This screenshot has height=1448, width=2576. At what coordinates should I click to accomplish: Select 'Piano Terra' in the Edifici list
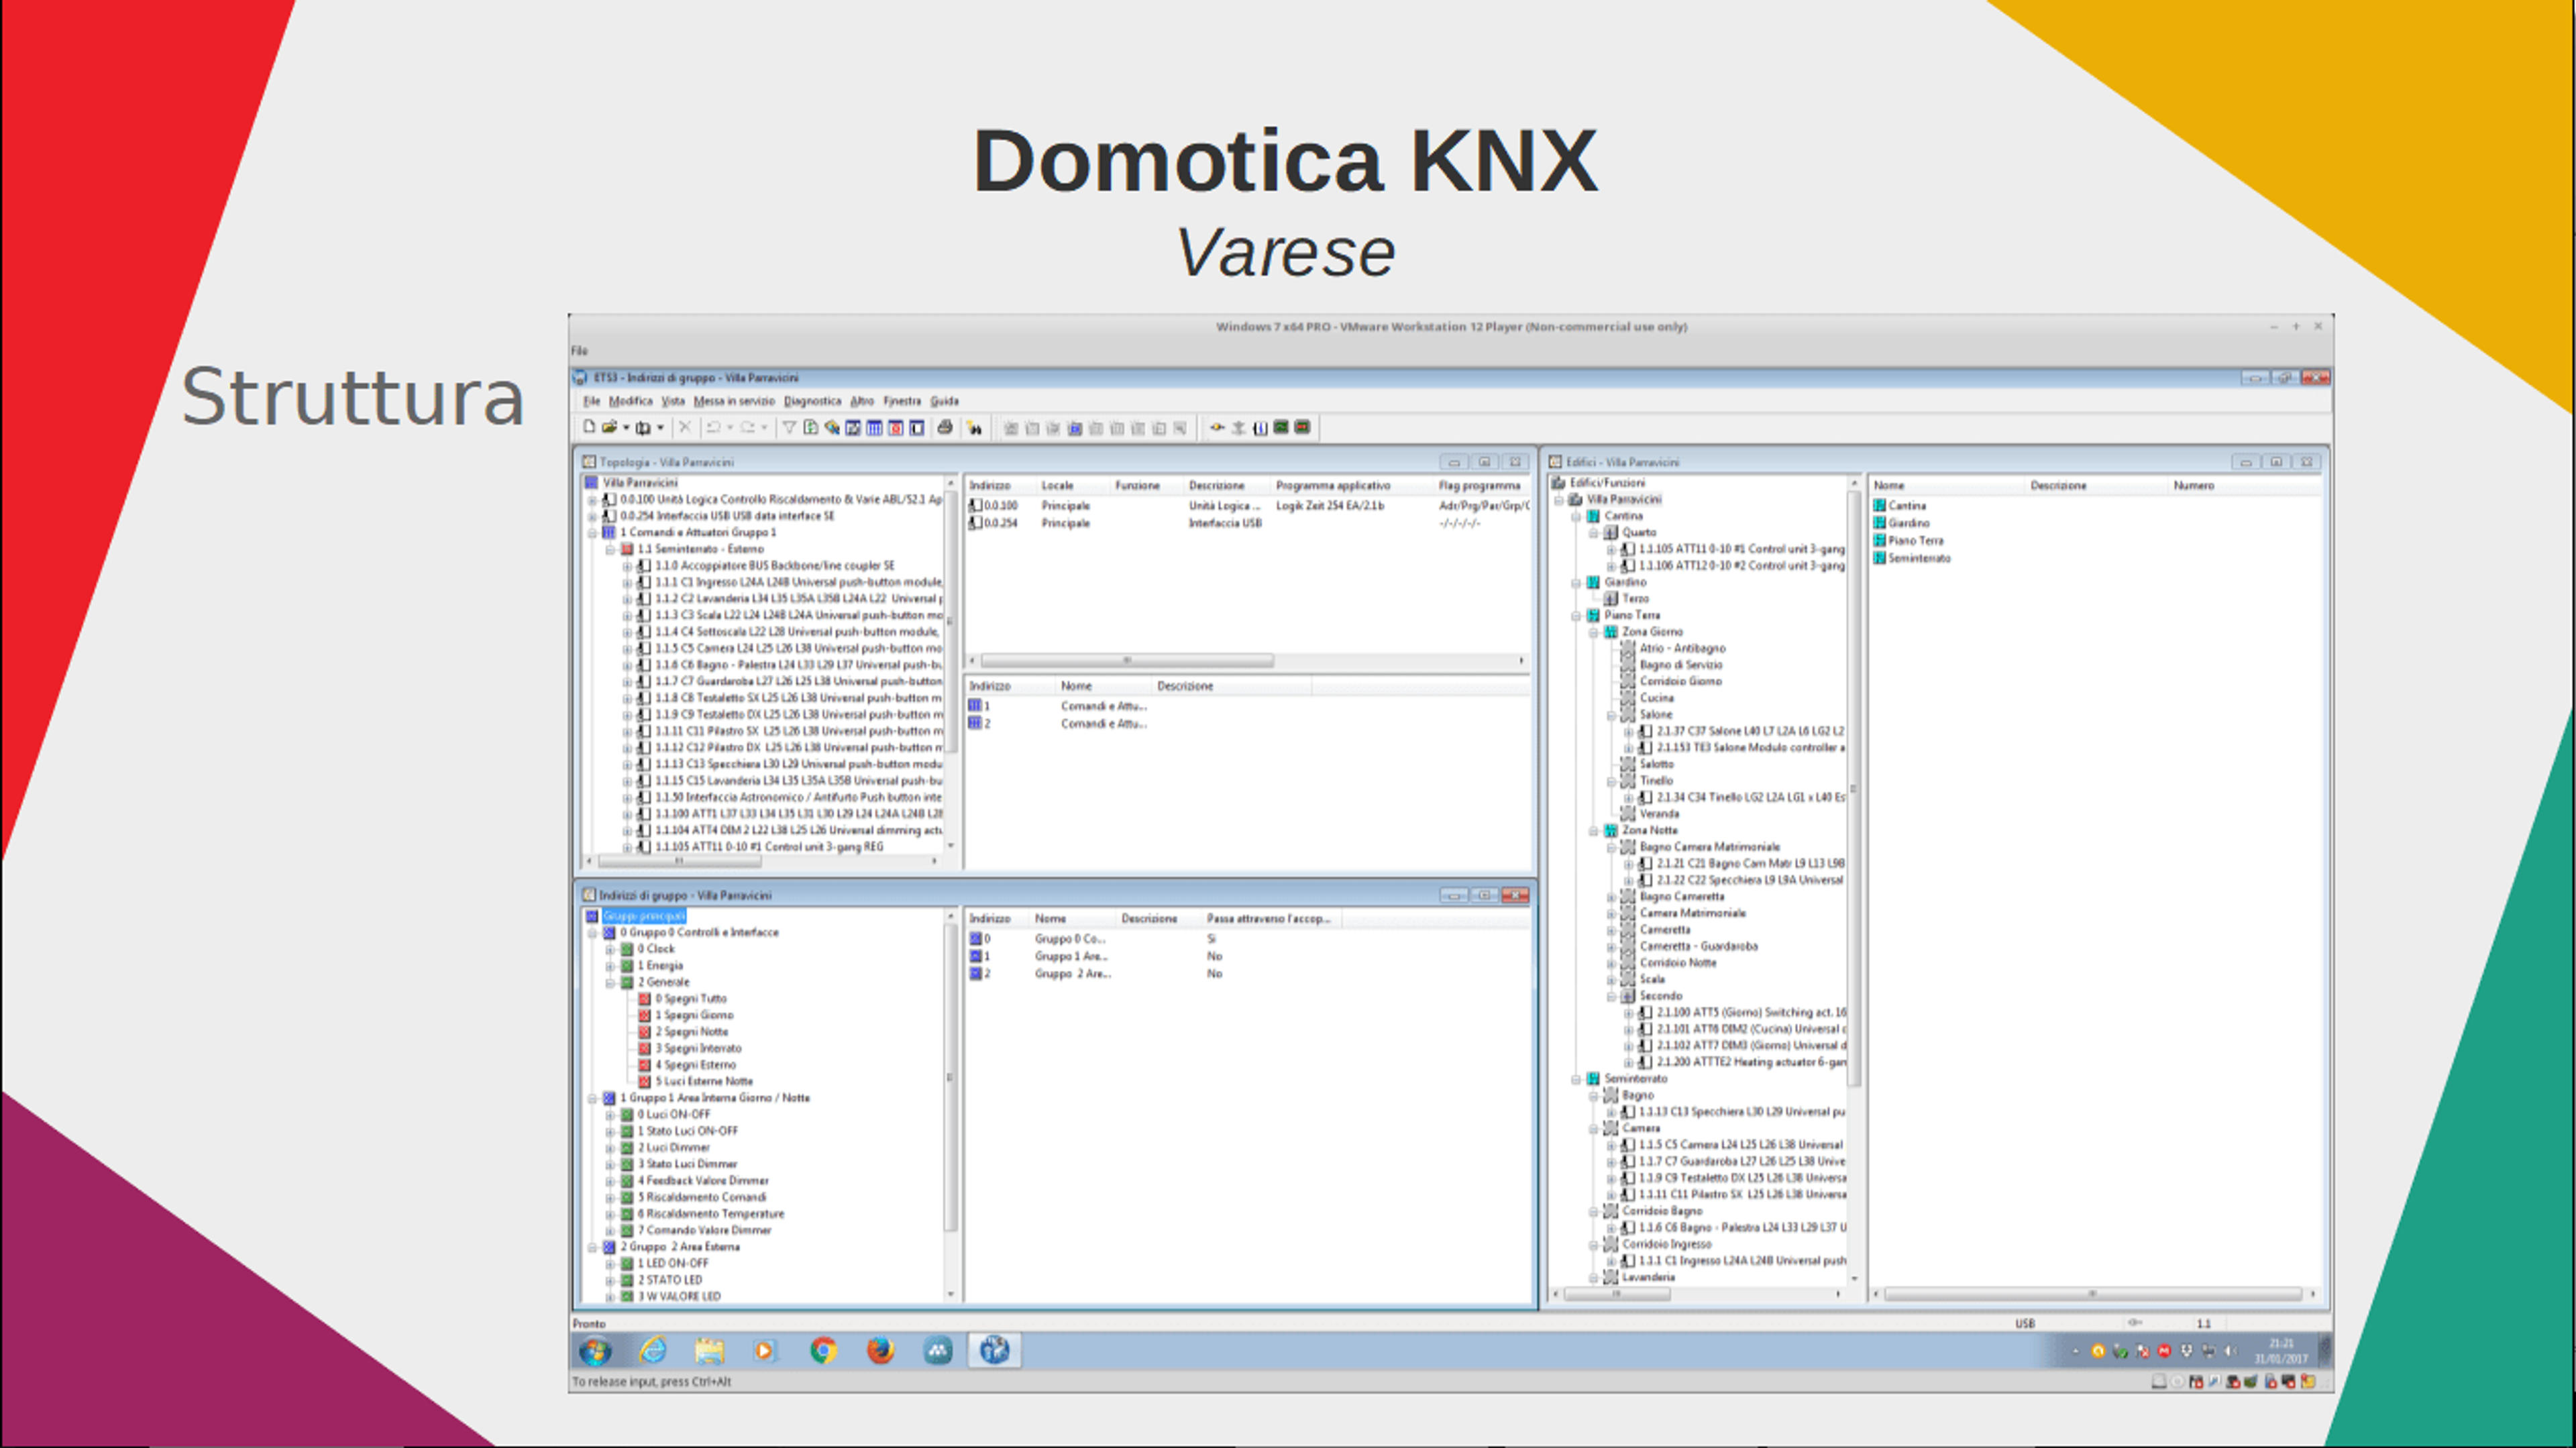pos(1915,541)
